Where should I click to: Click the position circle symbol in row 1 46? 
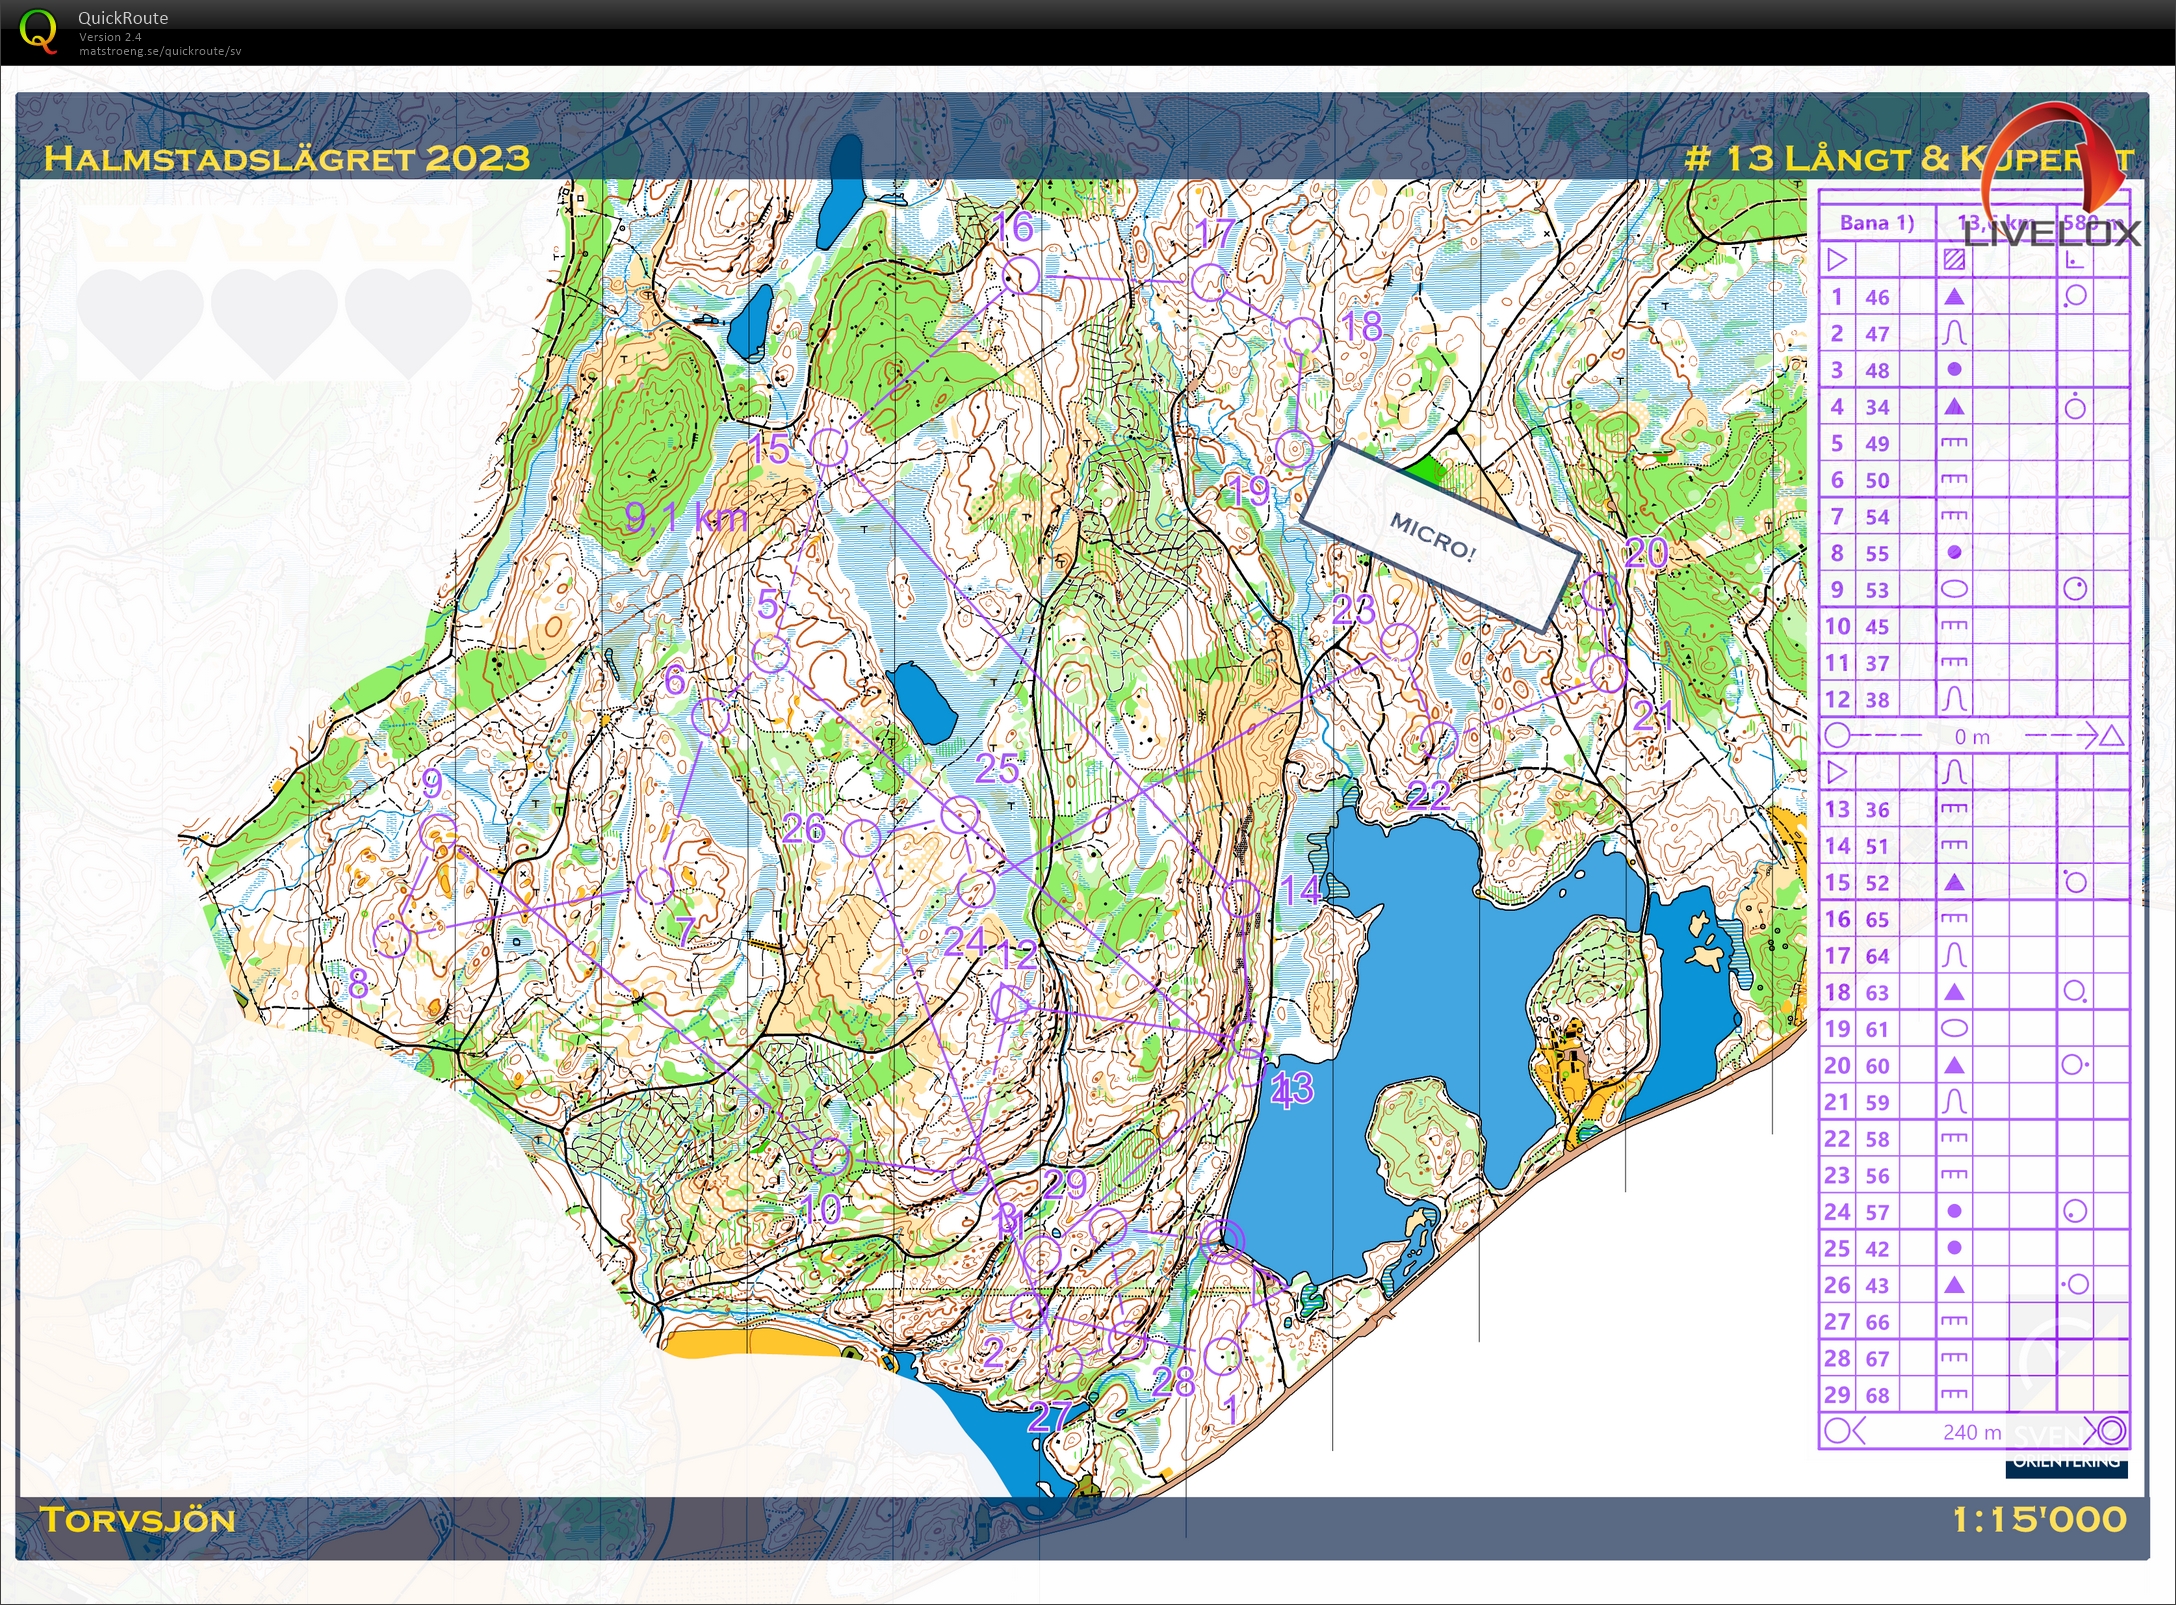click(x=2075, y=296)
